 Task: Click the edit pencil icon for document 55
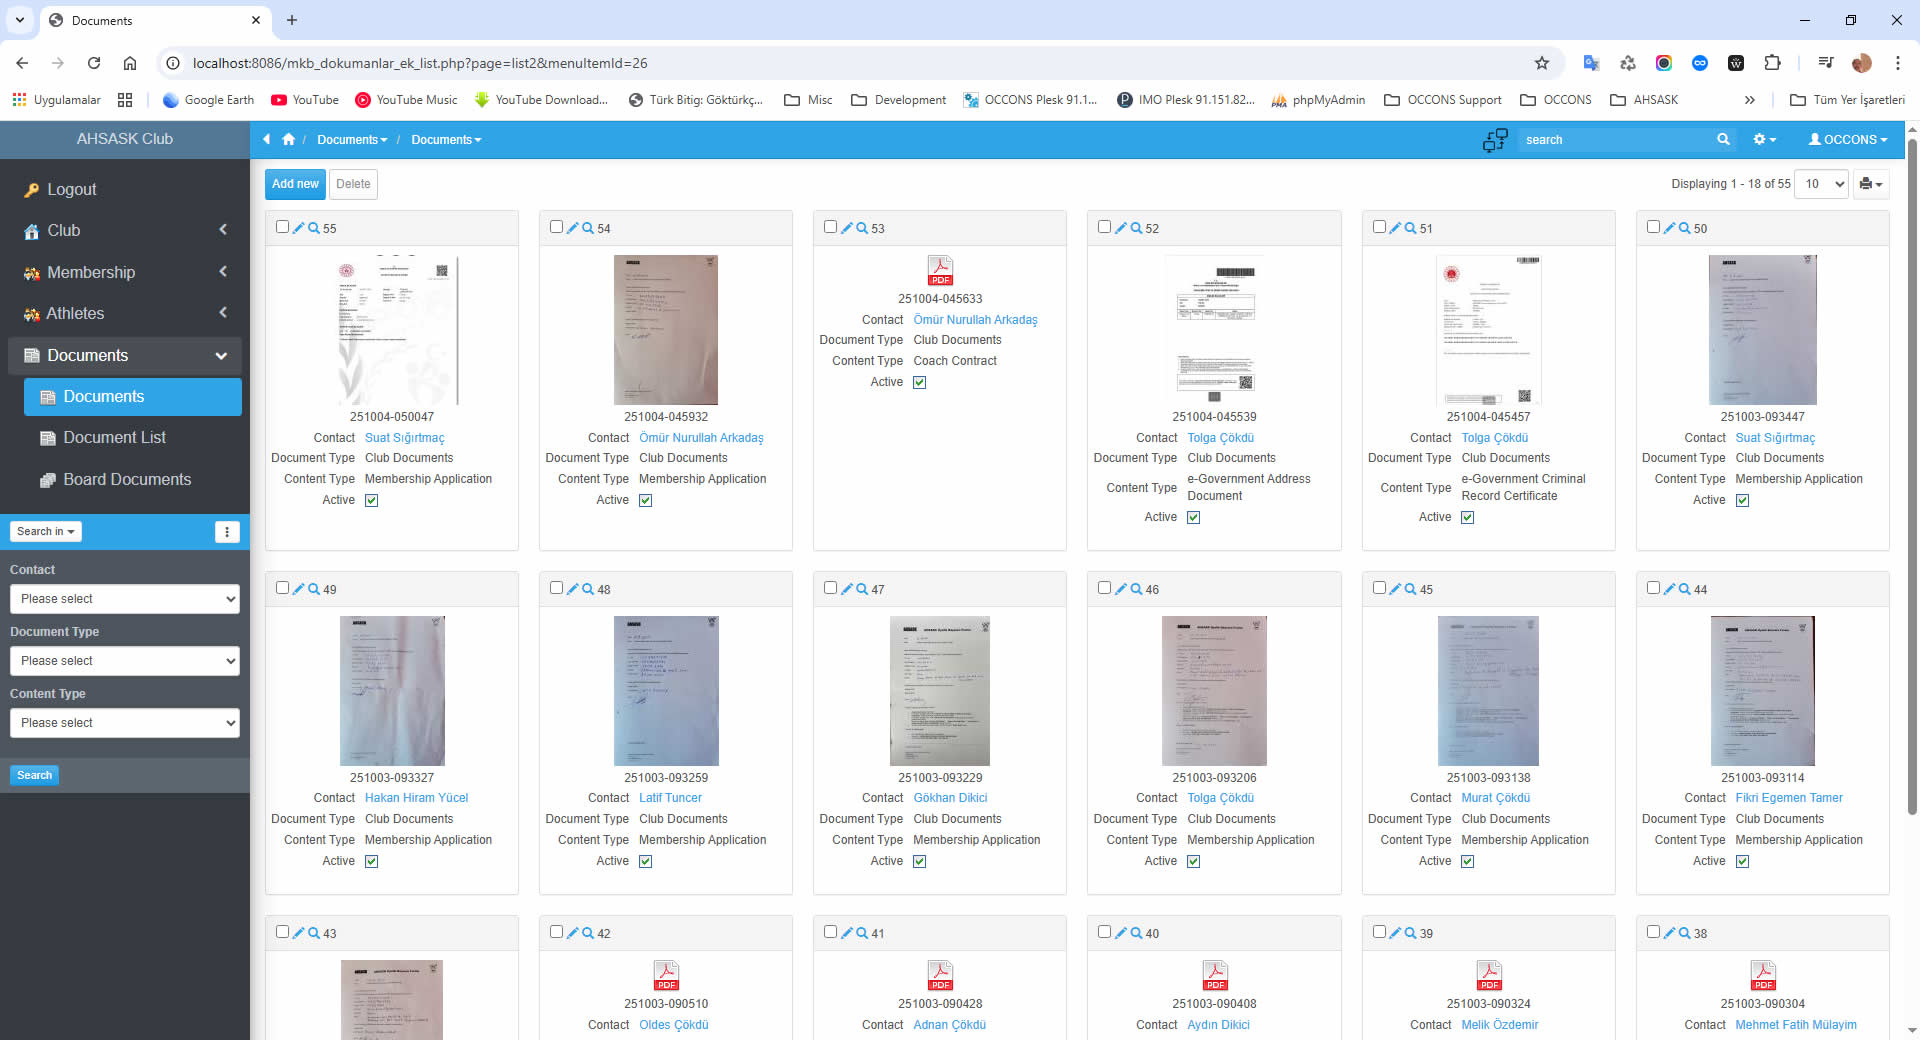298,228
